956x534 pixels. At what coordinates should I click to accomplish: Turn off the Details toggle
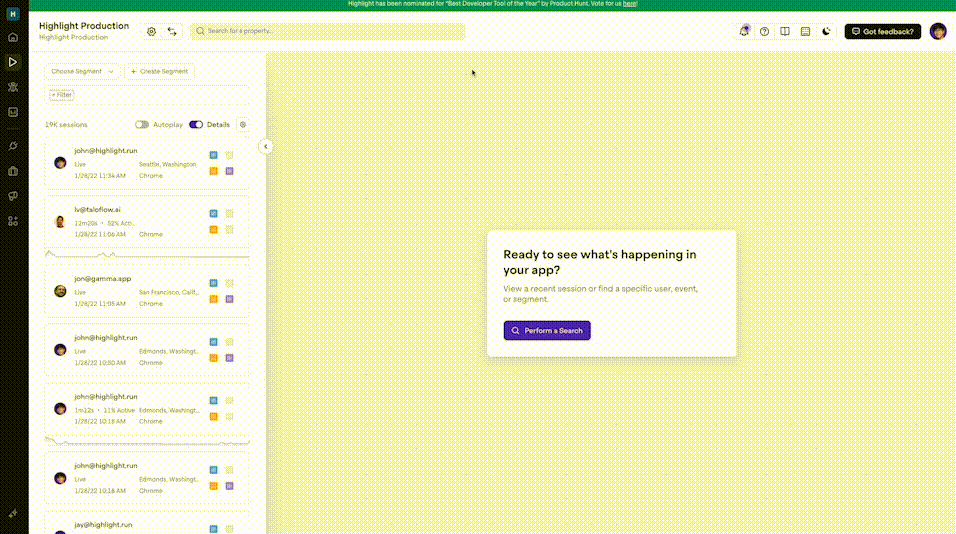click(196, 125)
